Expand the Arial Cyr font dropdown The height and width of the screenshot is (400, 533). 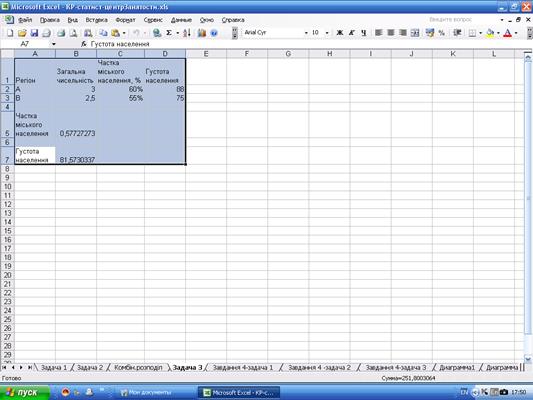306,33
